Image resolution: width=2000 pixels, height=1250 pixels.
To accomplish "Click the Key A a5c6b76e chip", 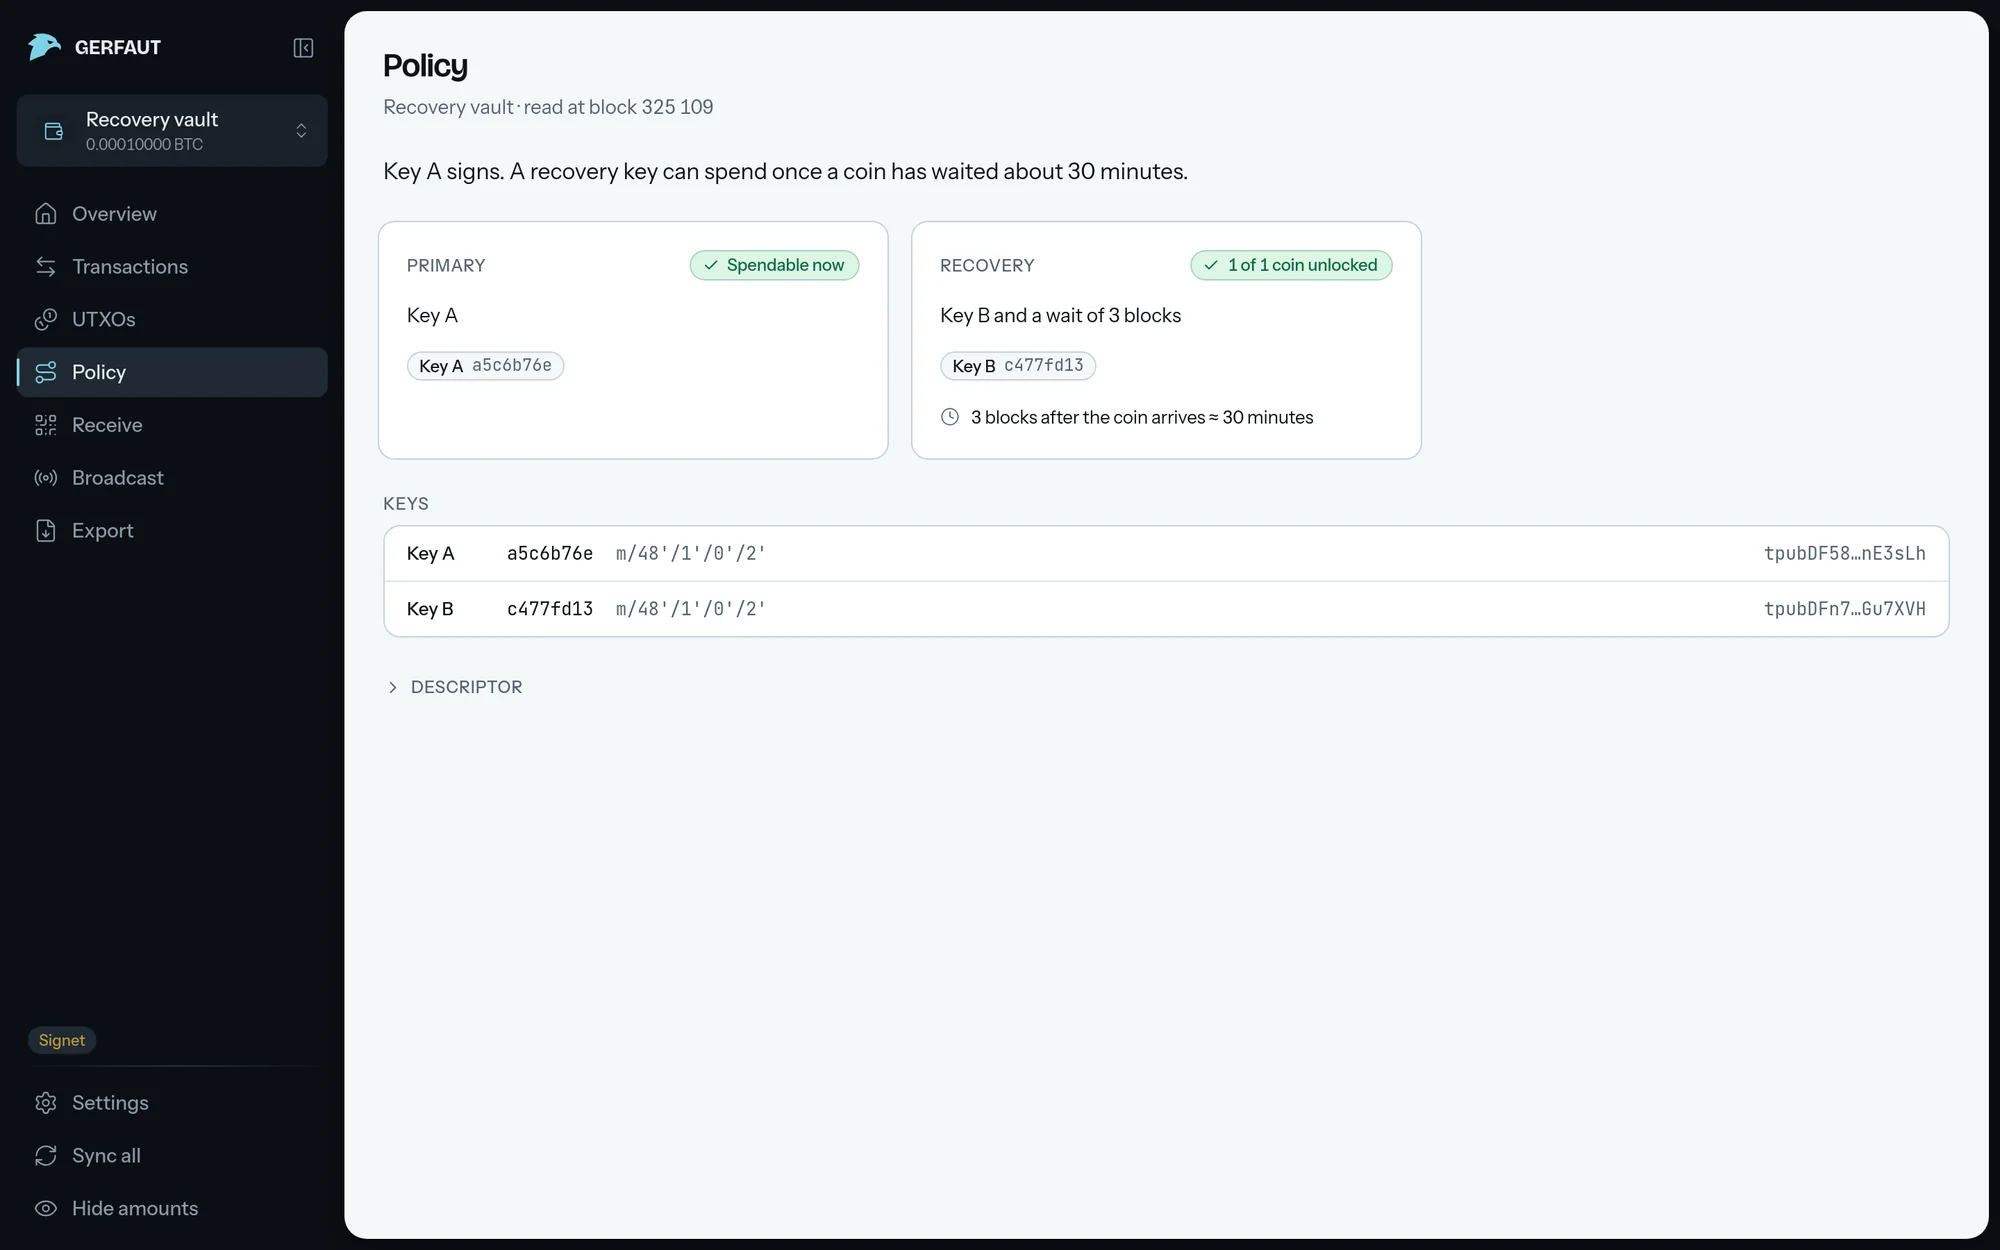I will [485, 366].
